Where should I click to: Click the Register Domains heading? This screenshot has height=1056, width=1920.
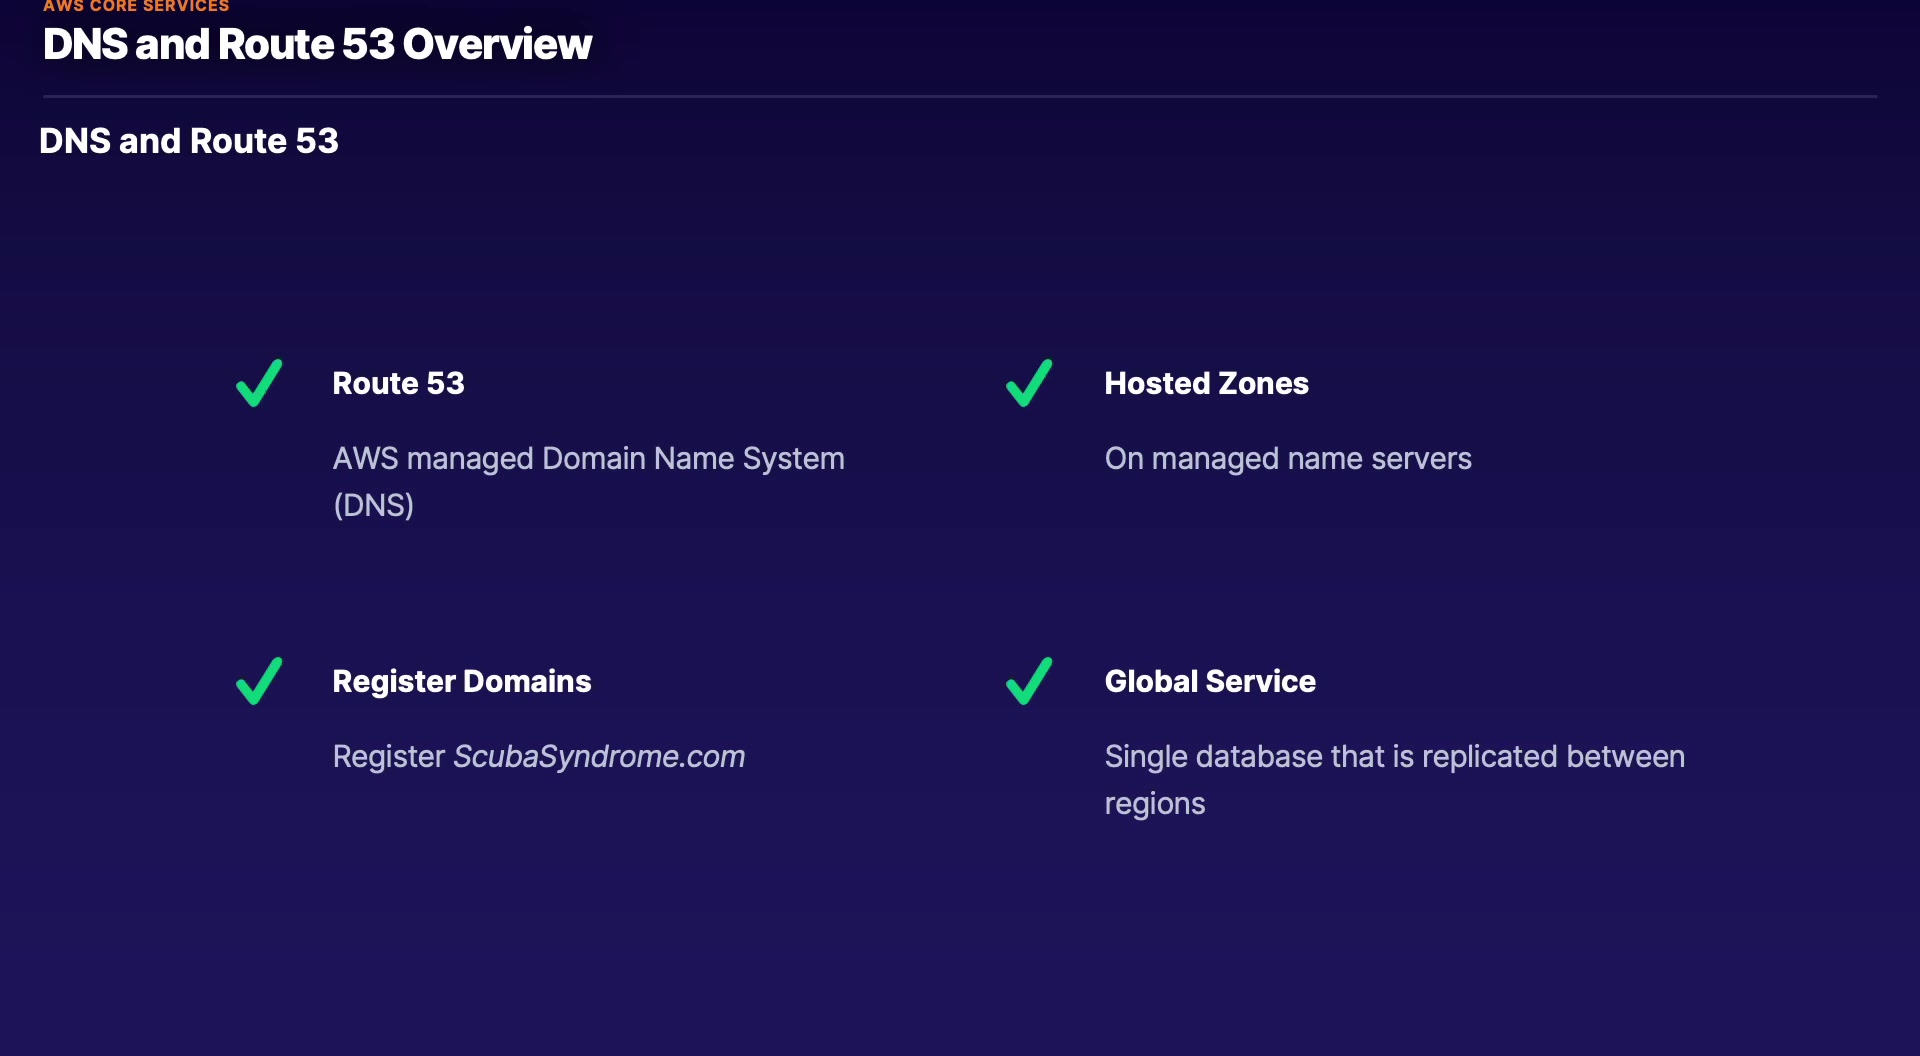(461, 681)
